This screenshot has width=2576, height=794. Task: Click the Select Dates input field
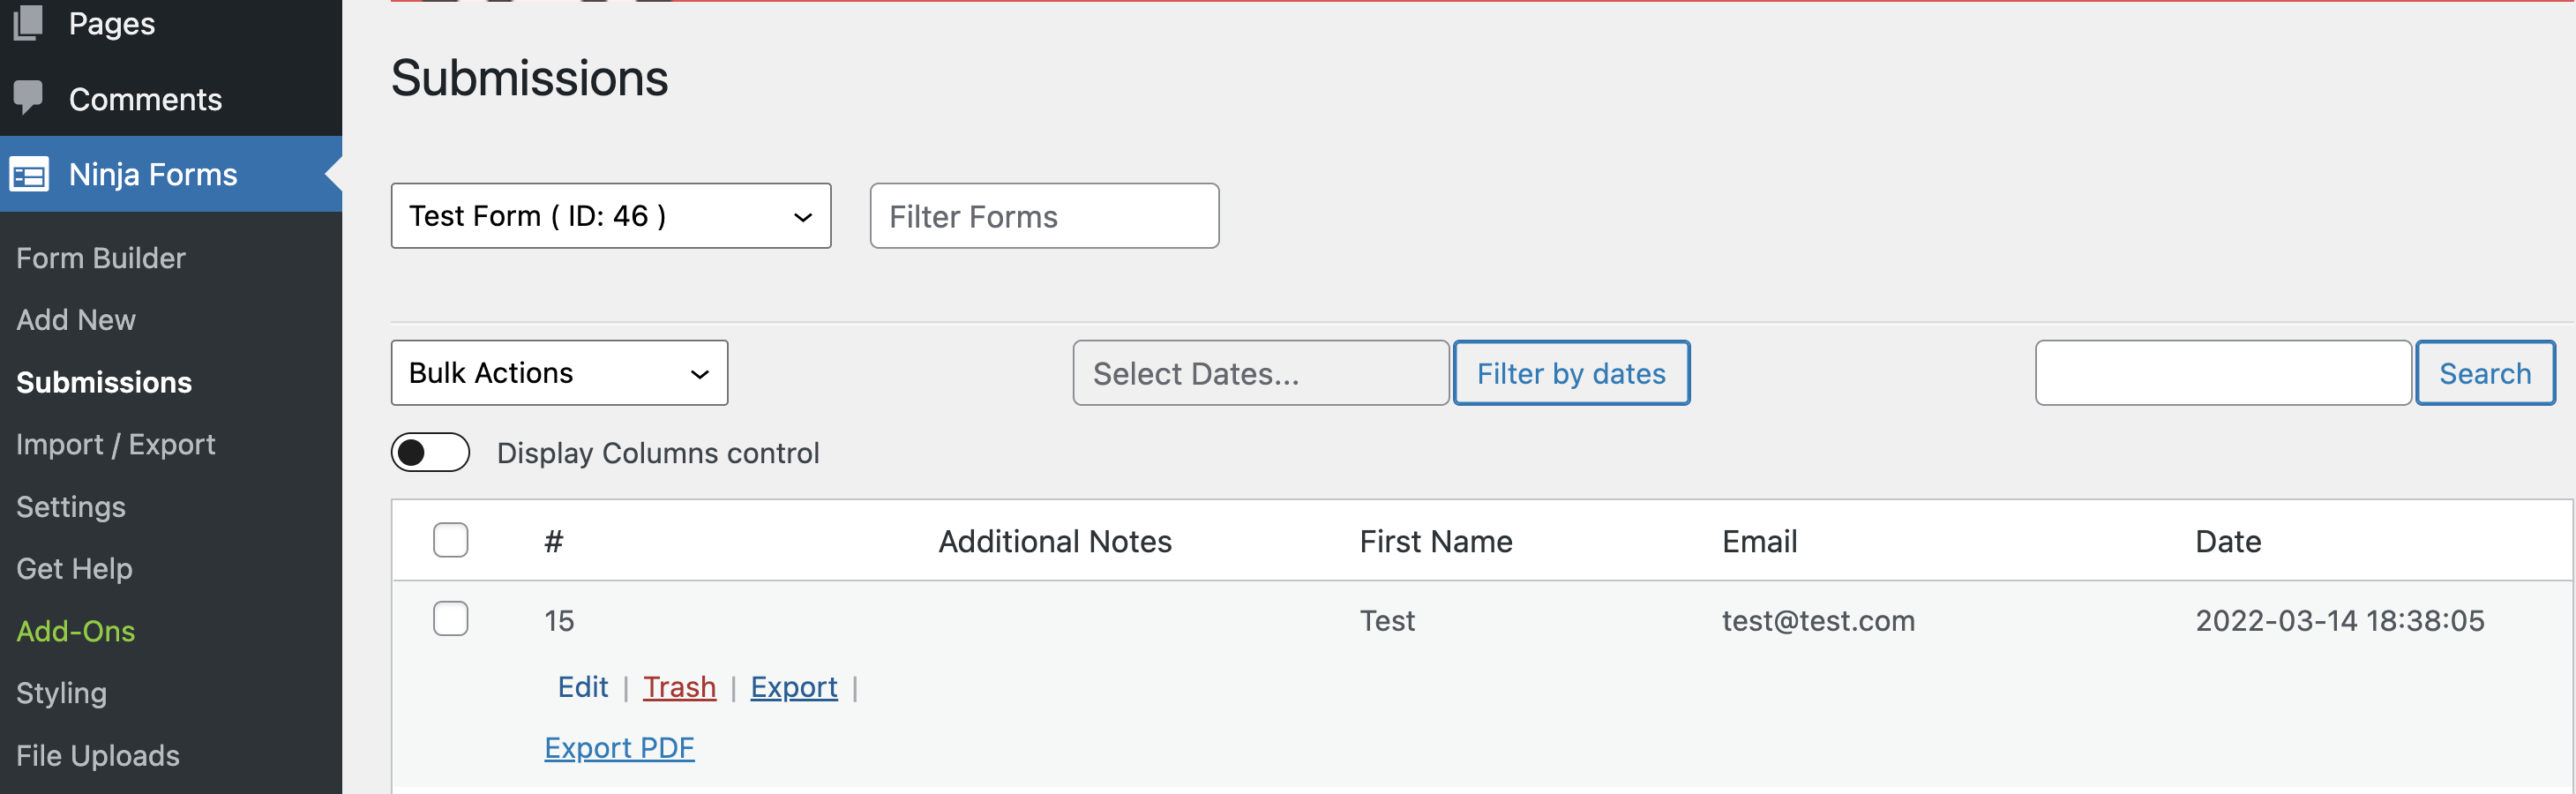pyautogui.click(x=1260, y=373)
